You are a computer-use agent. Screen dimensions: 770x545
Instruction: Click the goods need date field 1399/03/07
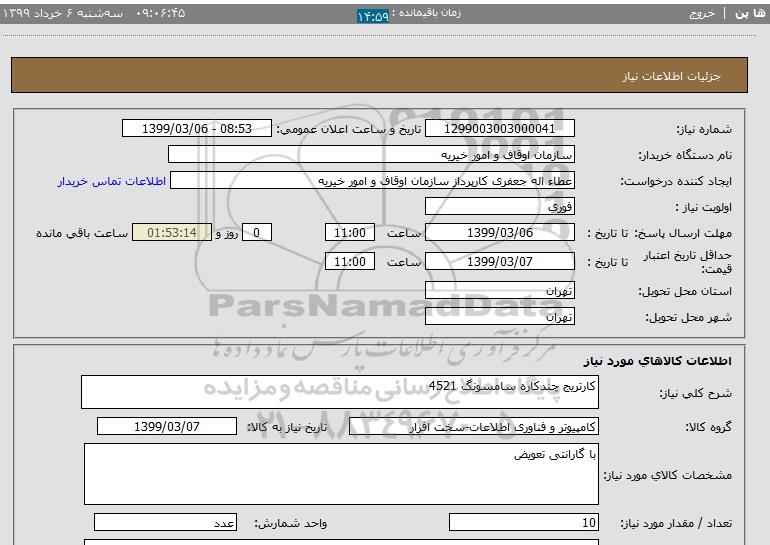(x=167, y=426)
